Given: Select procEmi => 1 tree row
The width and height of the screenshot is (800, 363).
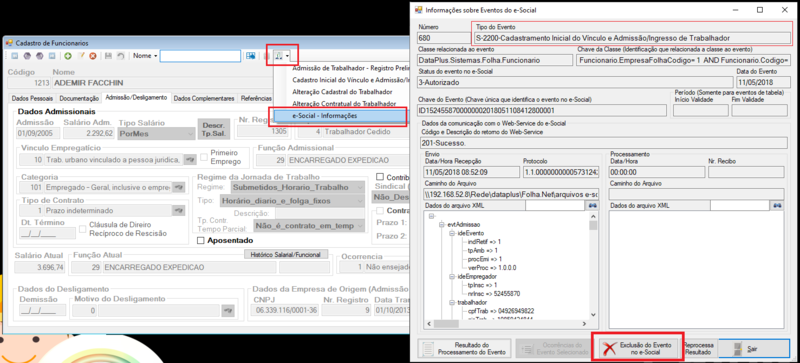Looking at the screenshot, I should pos(484,259).
